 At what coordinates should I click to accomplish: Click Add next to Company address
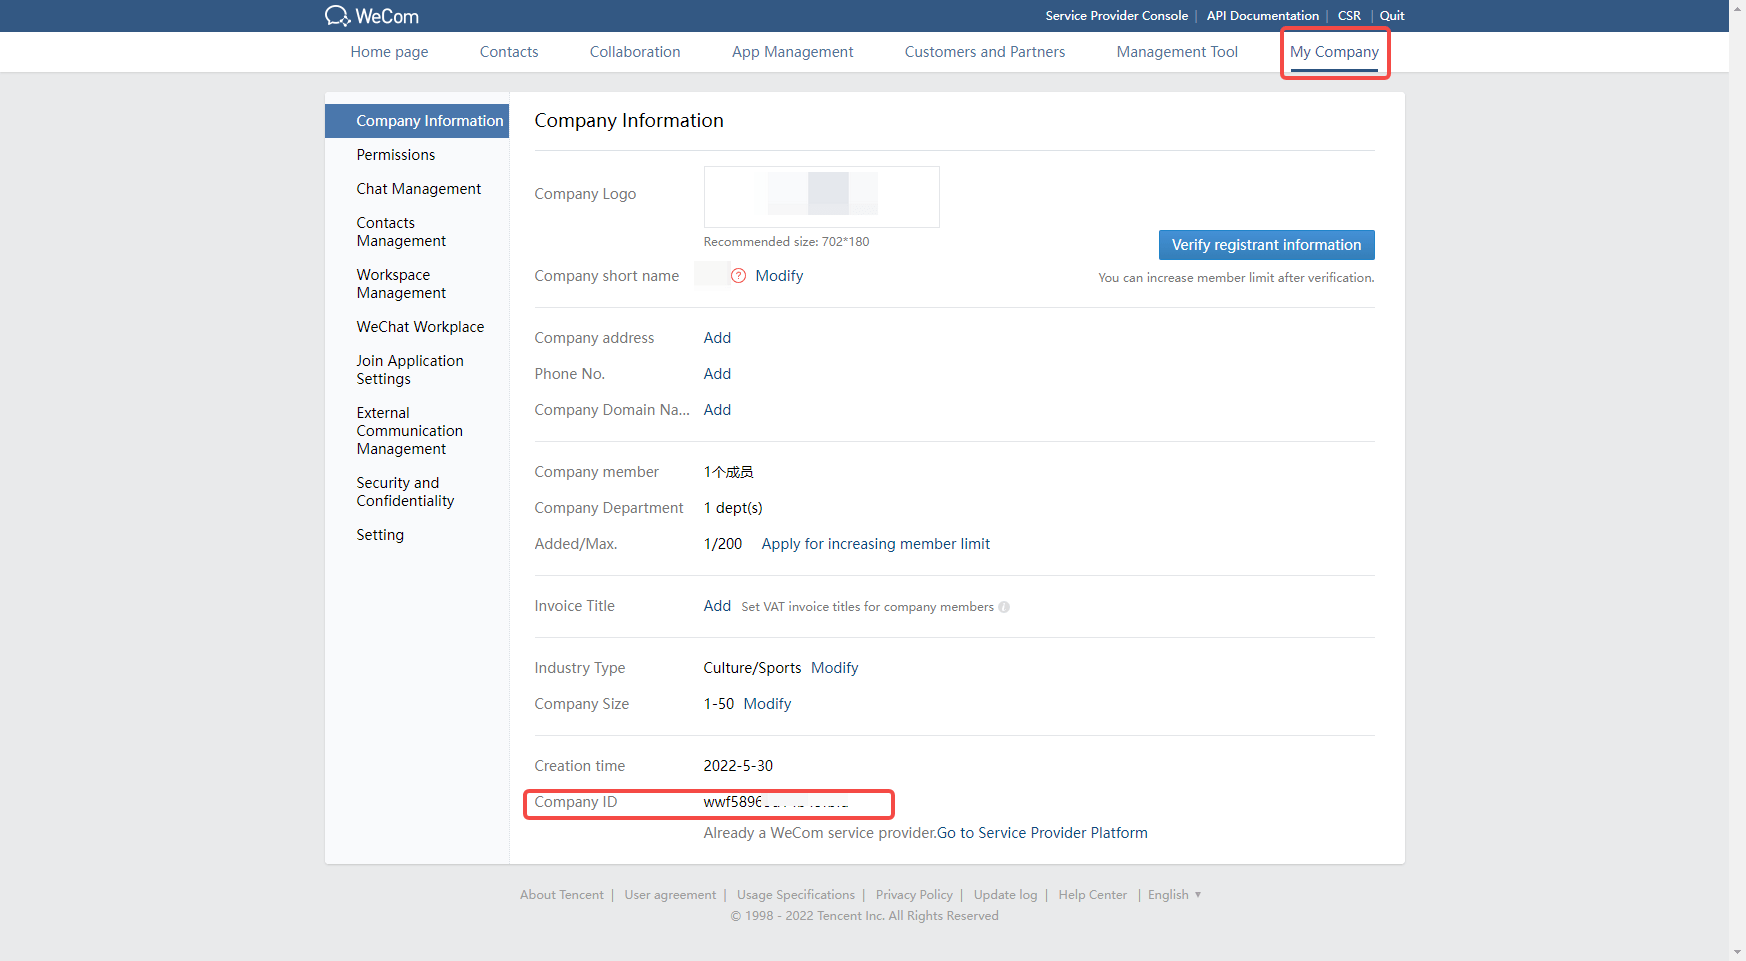[717, 338]
